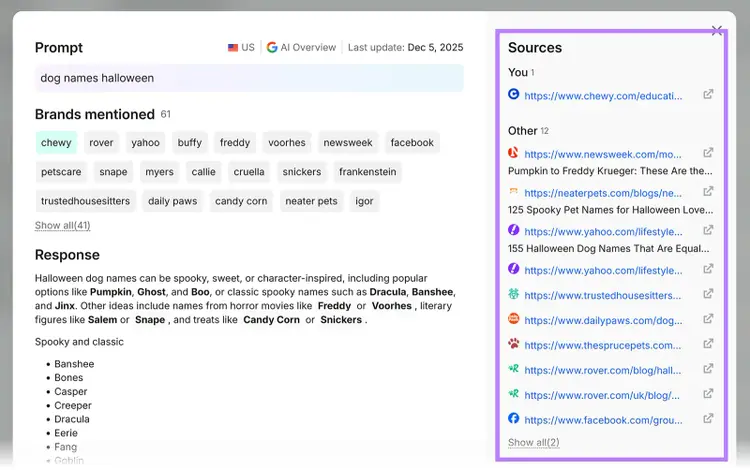Select the facebook brand tag
This screenshot has height=470, width=750.
point(412,142)
